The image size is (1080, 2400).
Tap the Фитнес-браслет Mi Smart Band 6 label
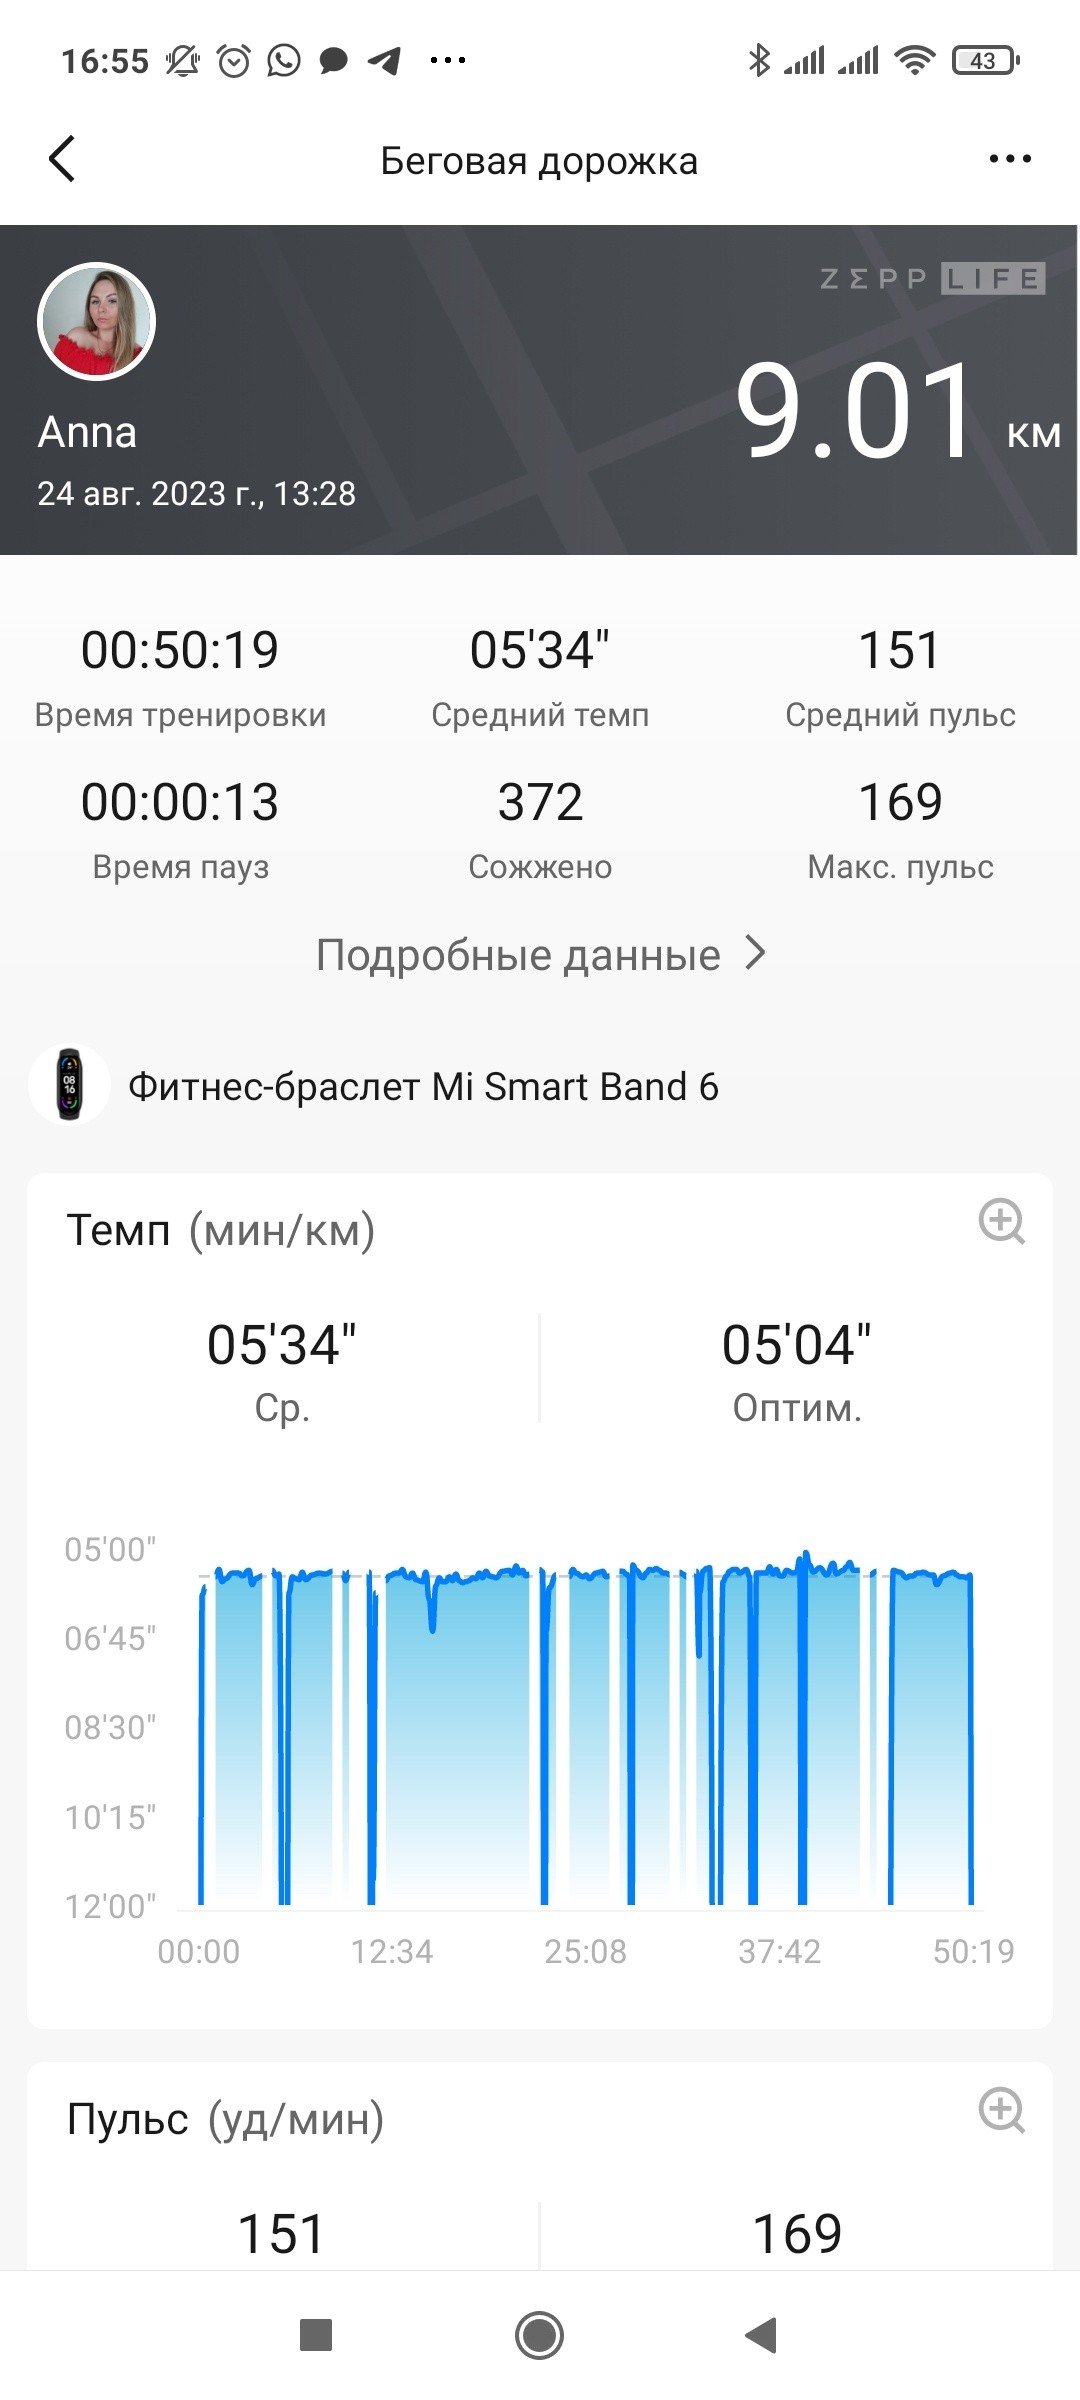tap(423, 1087)
